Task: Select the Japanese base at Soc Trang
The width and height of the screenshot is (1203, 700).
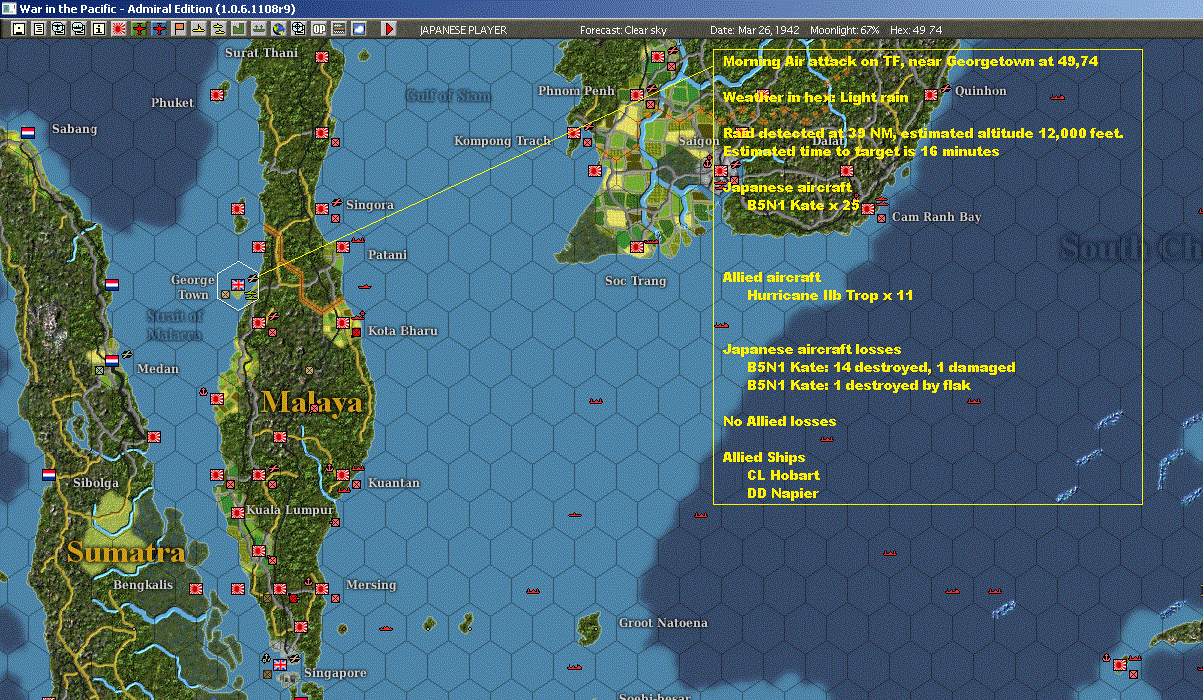Action: (x=637, y=246)
